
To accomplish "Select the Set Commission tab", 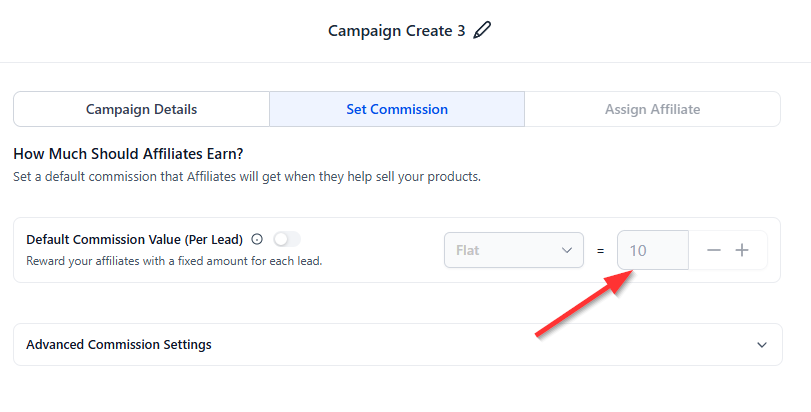I will [x=397, y=109].
